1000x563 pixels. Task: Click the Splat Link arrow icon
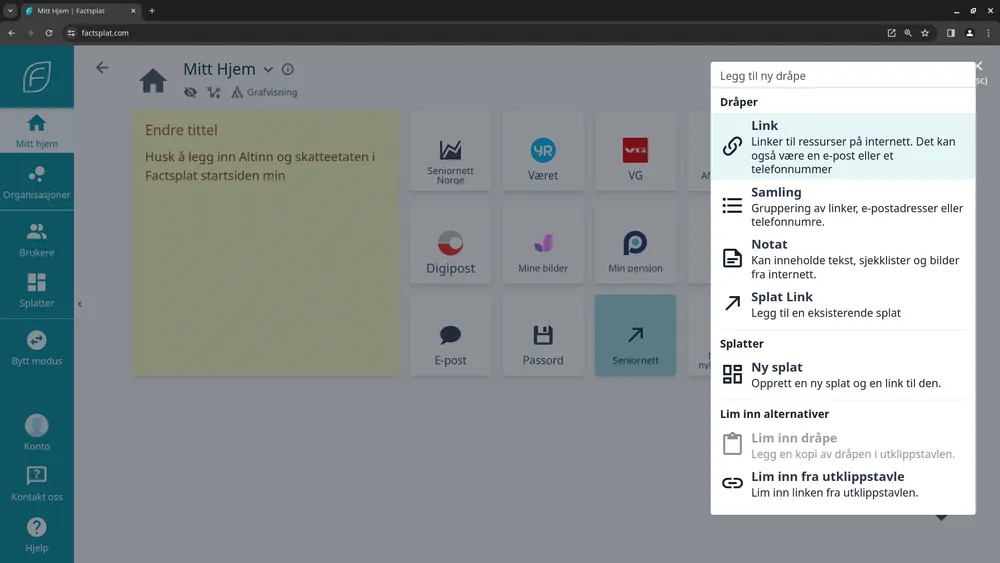click(x=732, y=304)
